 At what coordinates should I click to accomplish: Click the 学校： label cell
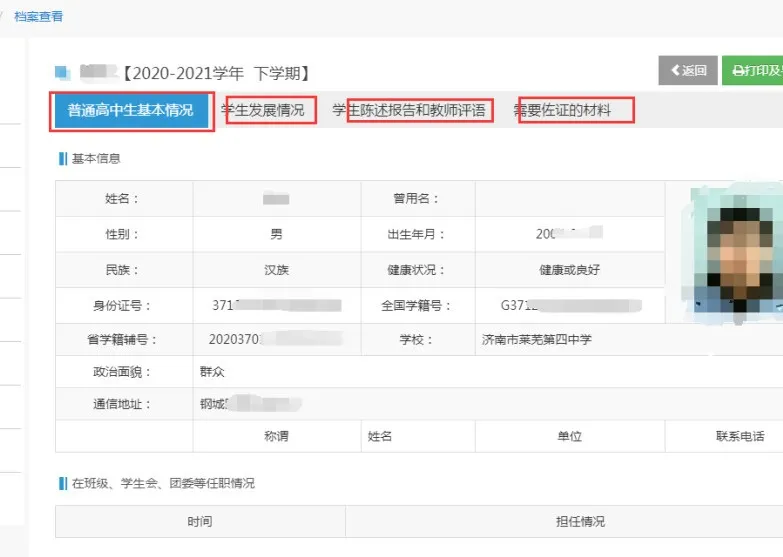(418, 340)
